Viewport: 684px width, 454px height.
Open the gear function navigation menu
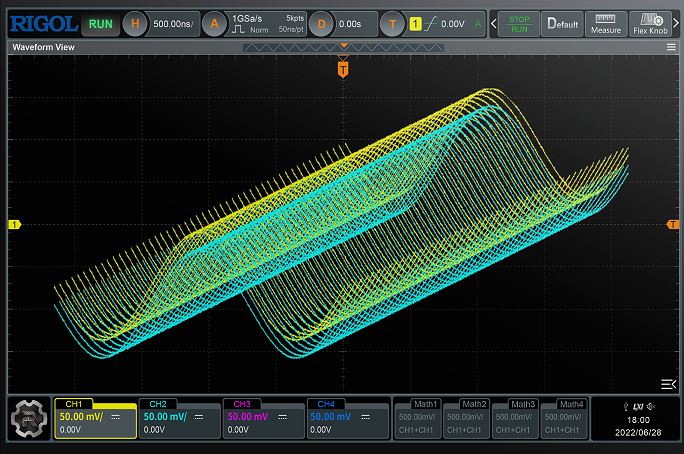tap(29, 417)
